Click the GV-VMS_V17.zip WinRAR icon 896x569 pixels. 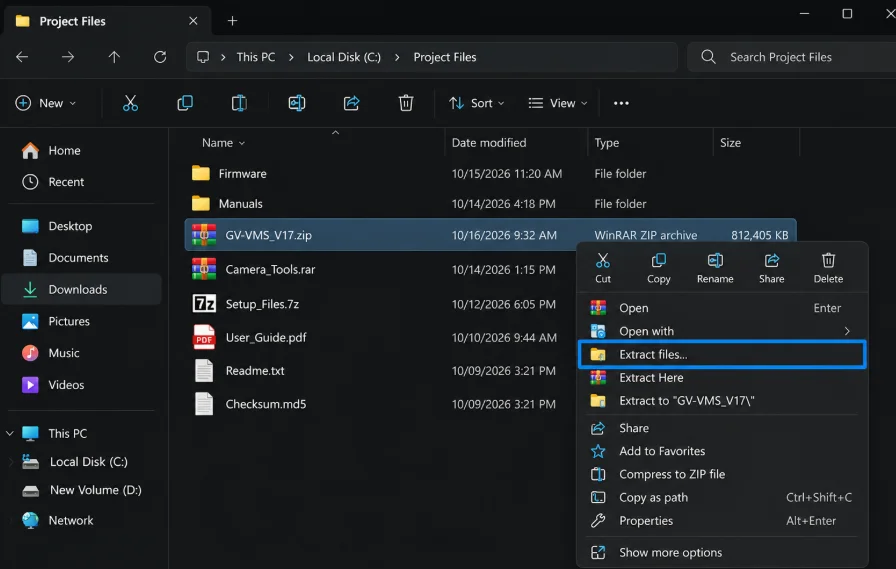click(204, 235)
